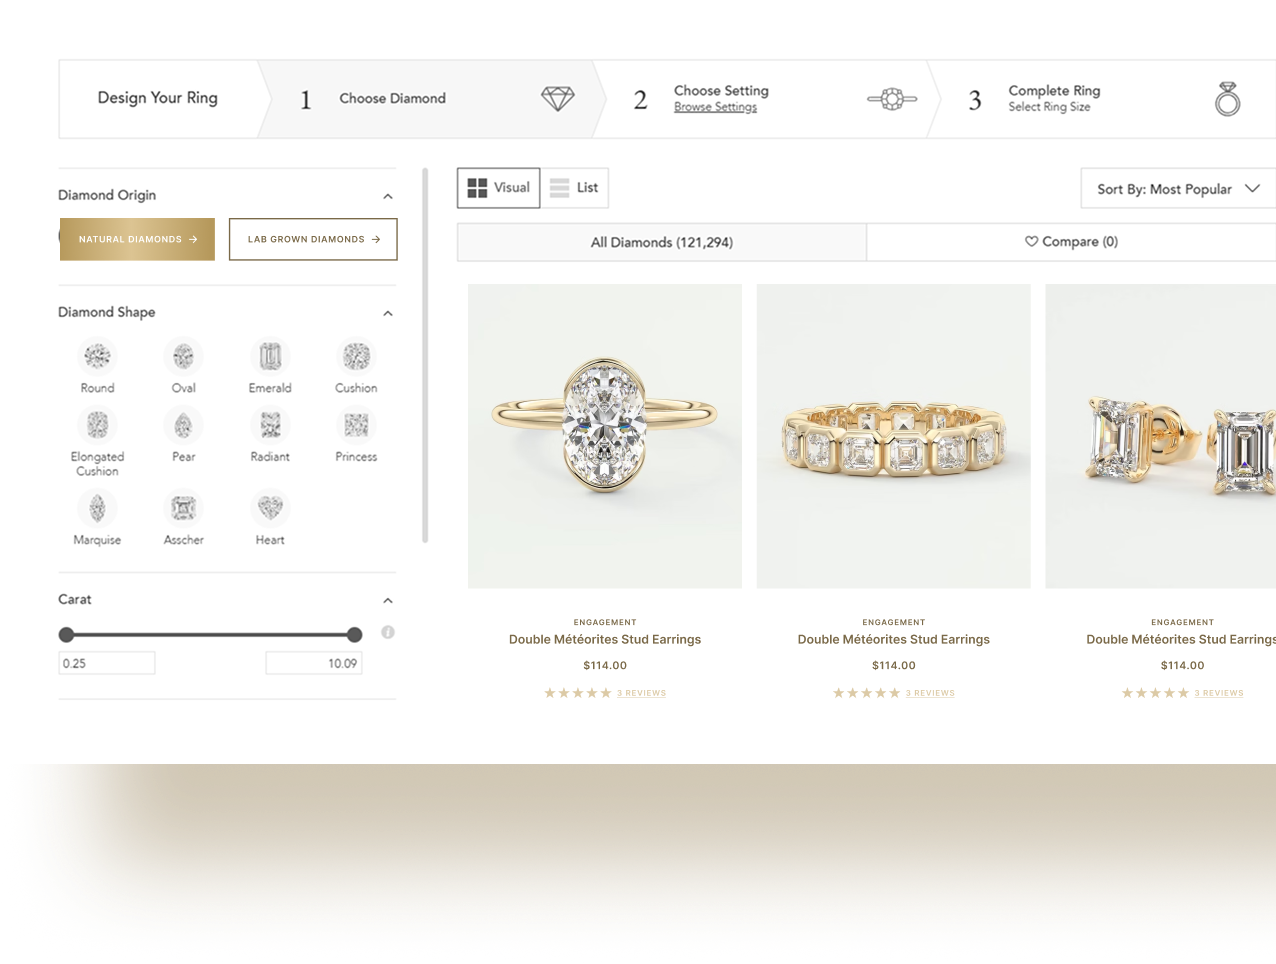The height and width of the screenshot is (964, 1276).
Task: Open the Compare tab
Action: [1071, 242]
